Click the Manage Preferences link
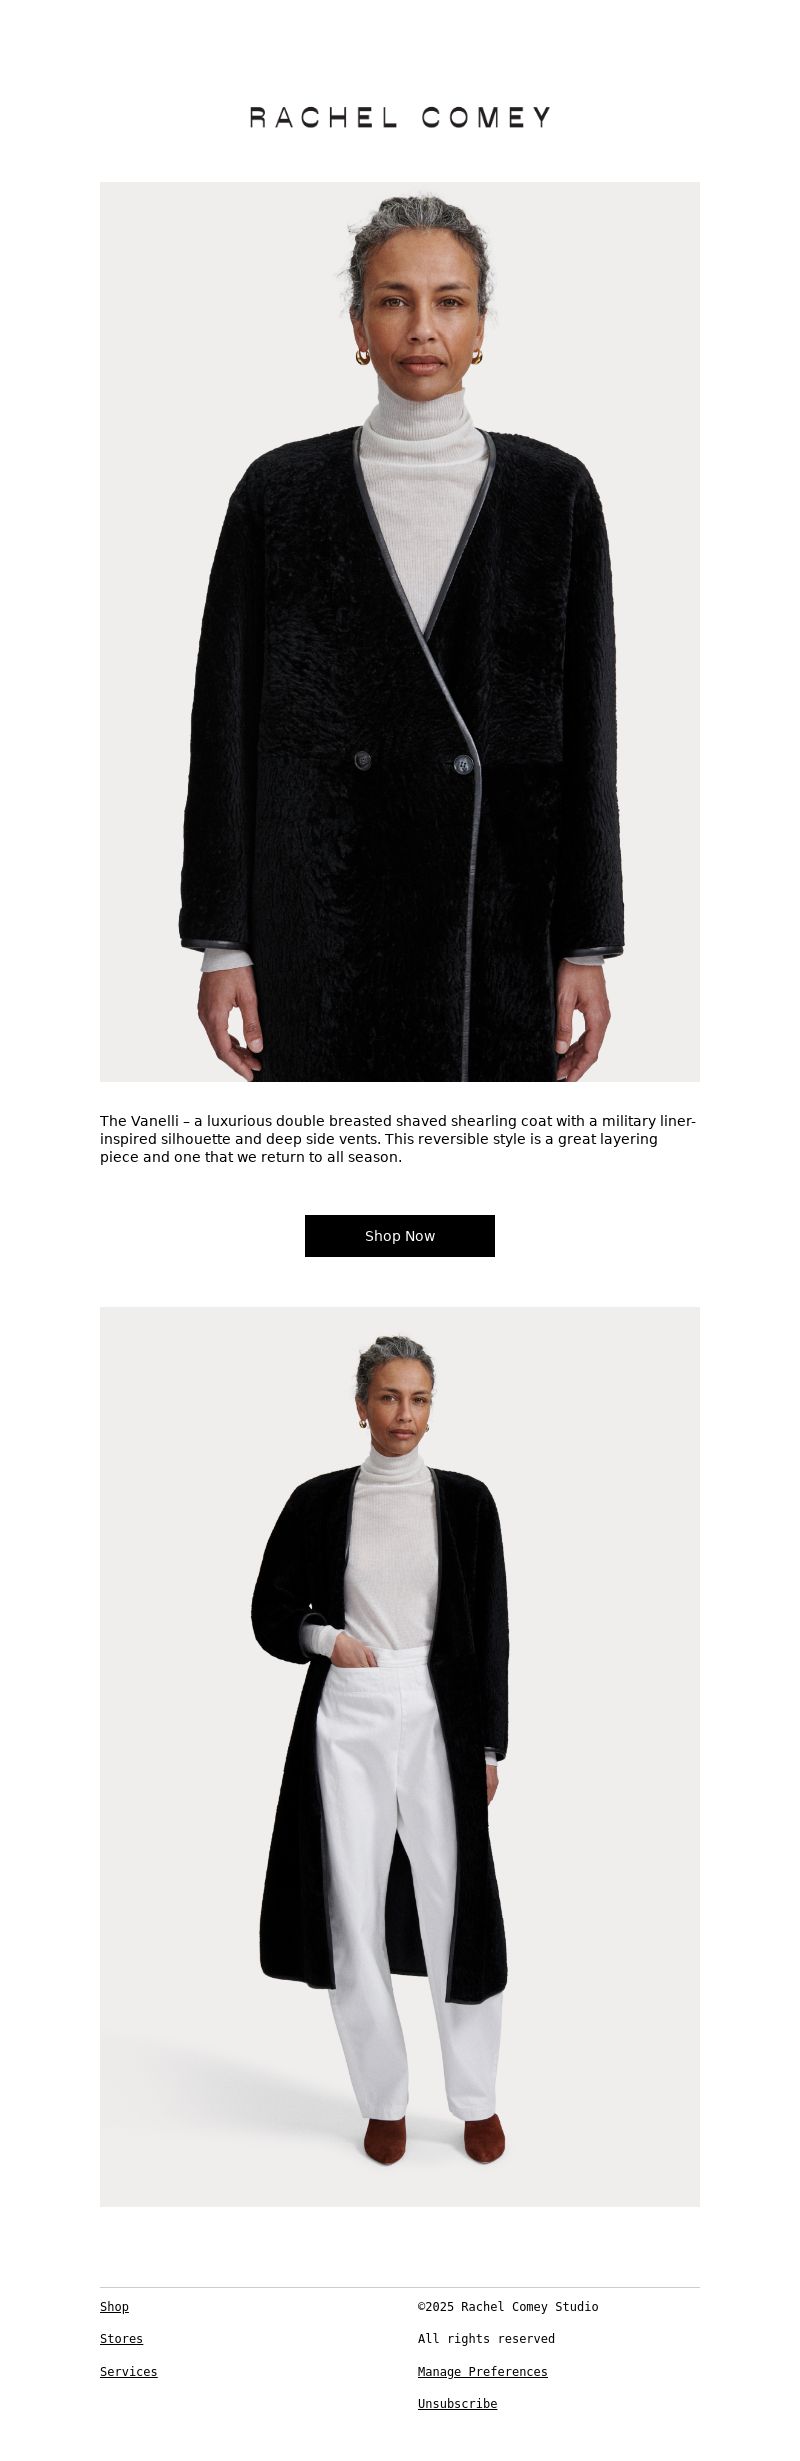 (482, 2371)
